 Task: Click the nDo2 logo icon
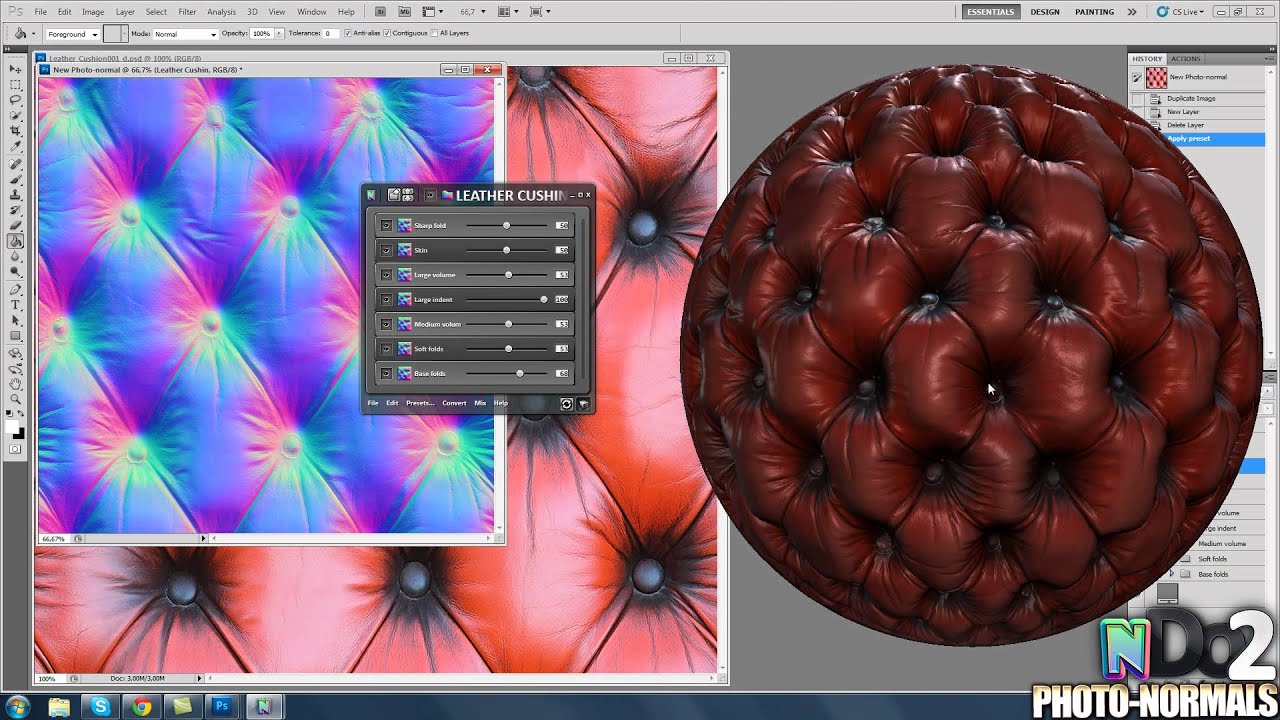point(371,195)
